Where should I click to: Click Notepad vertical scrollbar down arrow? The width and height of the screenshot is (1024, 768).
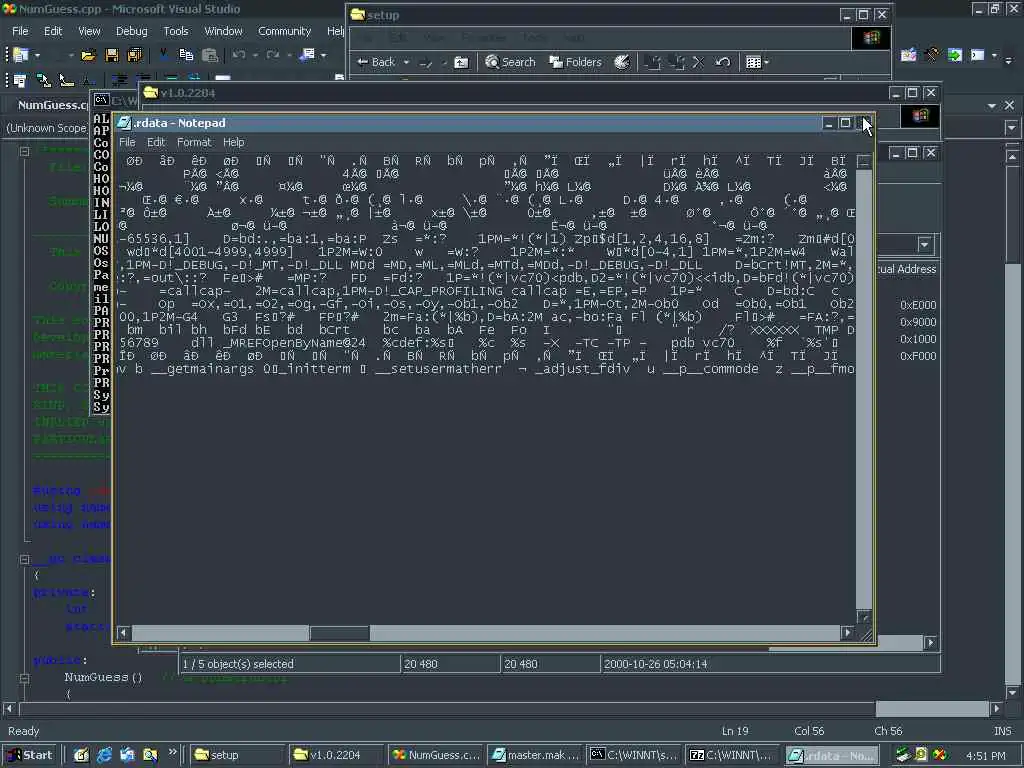point(863,617)
